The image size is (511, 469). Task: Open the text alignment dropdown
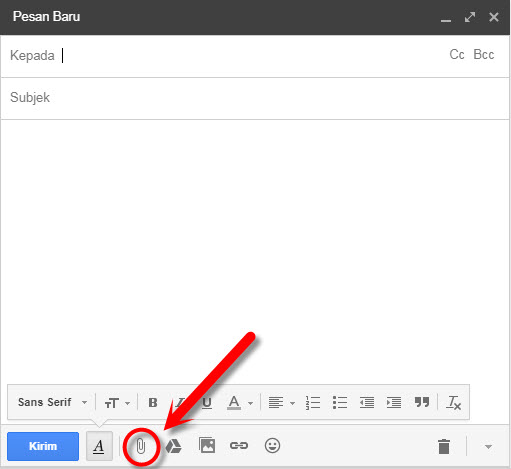[x=281, y=403]
